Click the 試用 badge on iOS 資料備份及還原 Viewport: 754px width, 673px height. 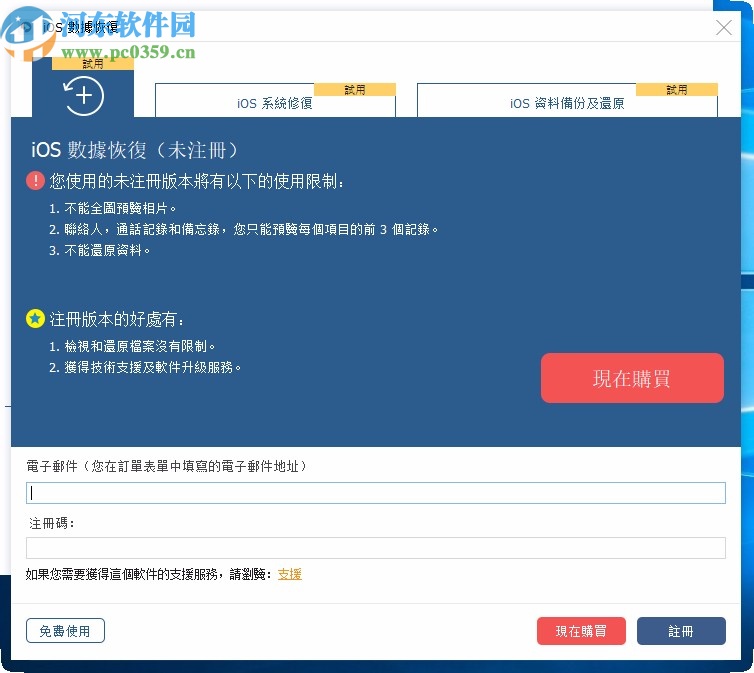click(x=677, y=89)
